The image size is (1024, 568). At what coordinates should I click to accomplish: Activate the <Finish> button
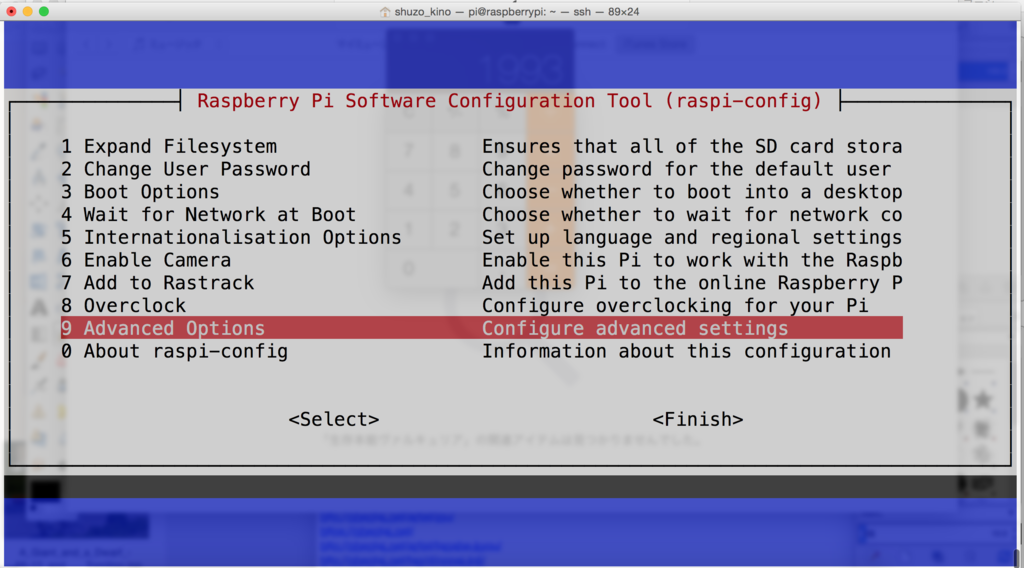(697, 419)
